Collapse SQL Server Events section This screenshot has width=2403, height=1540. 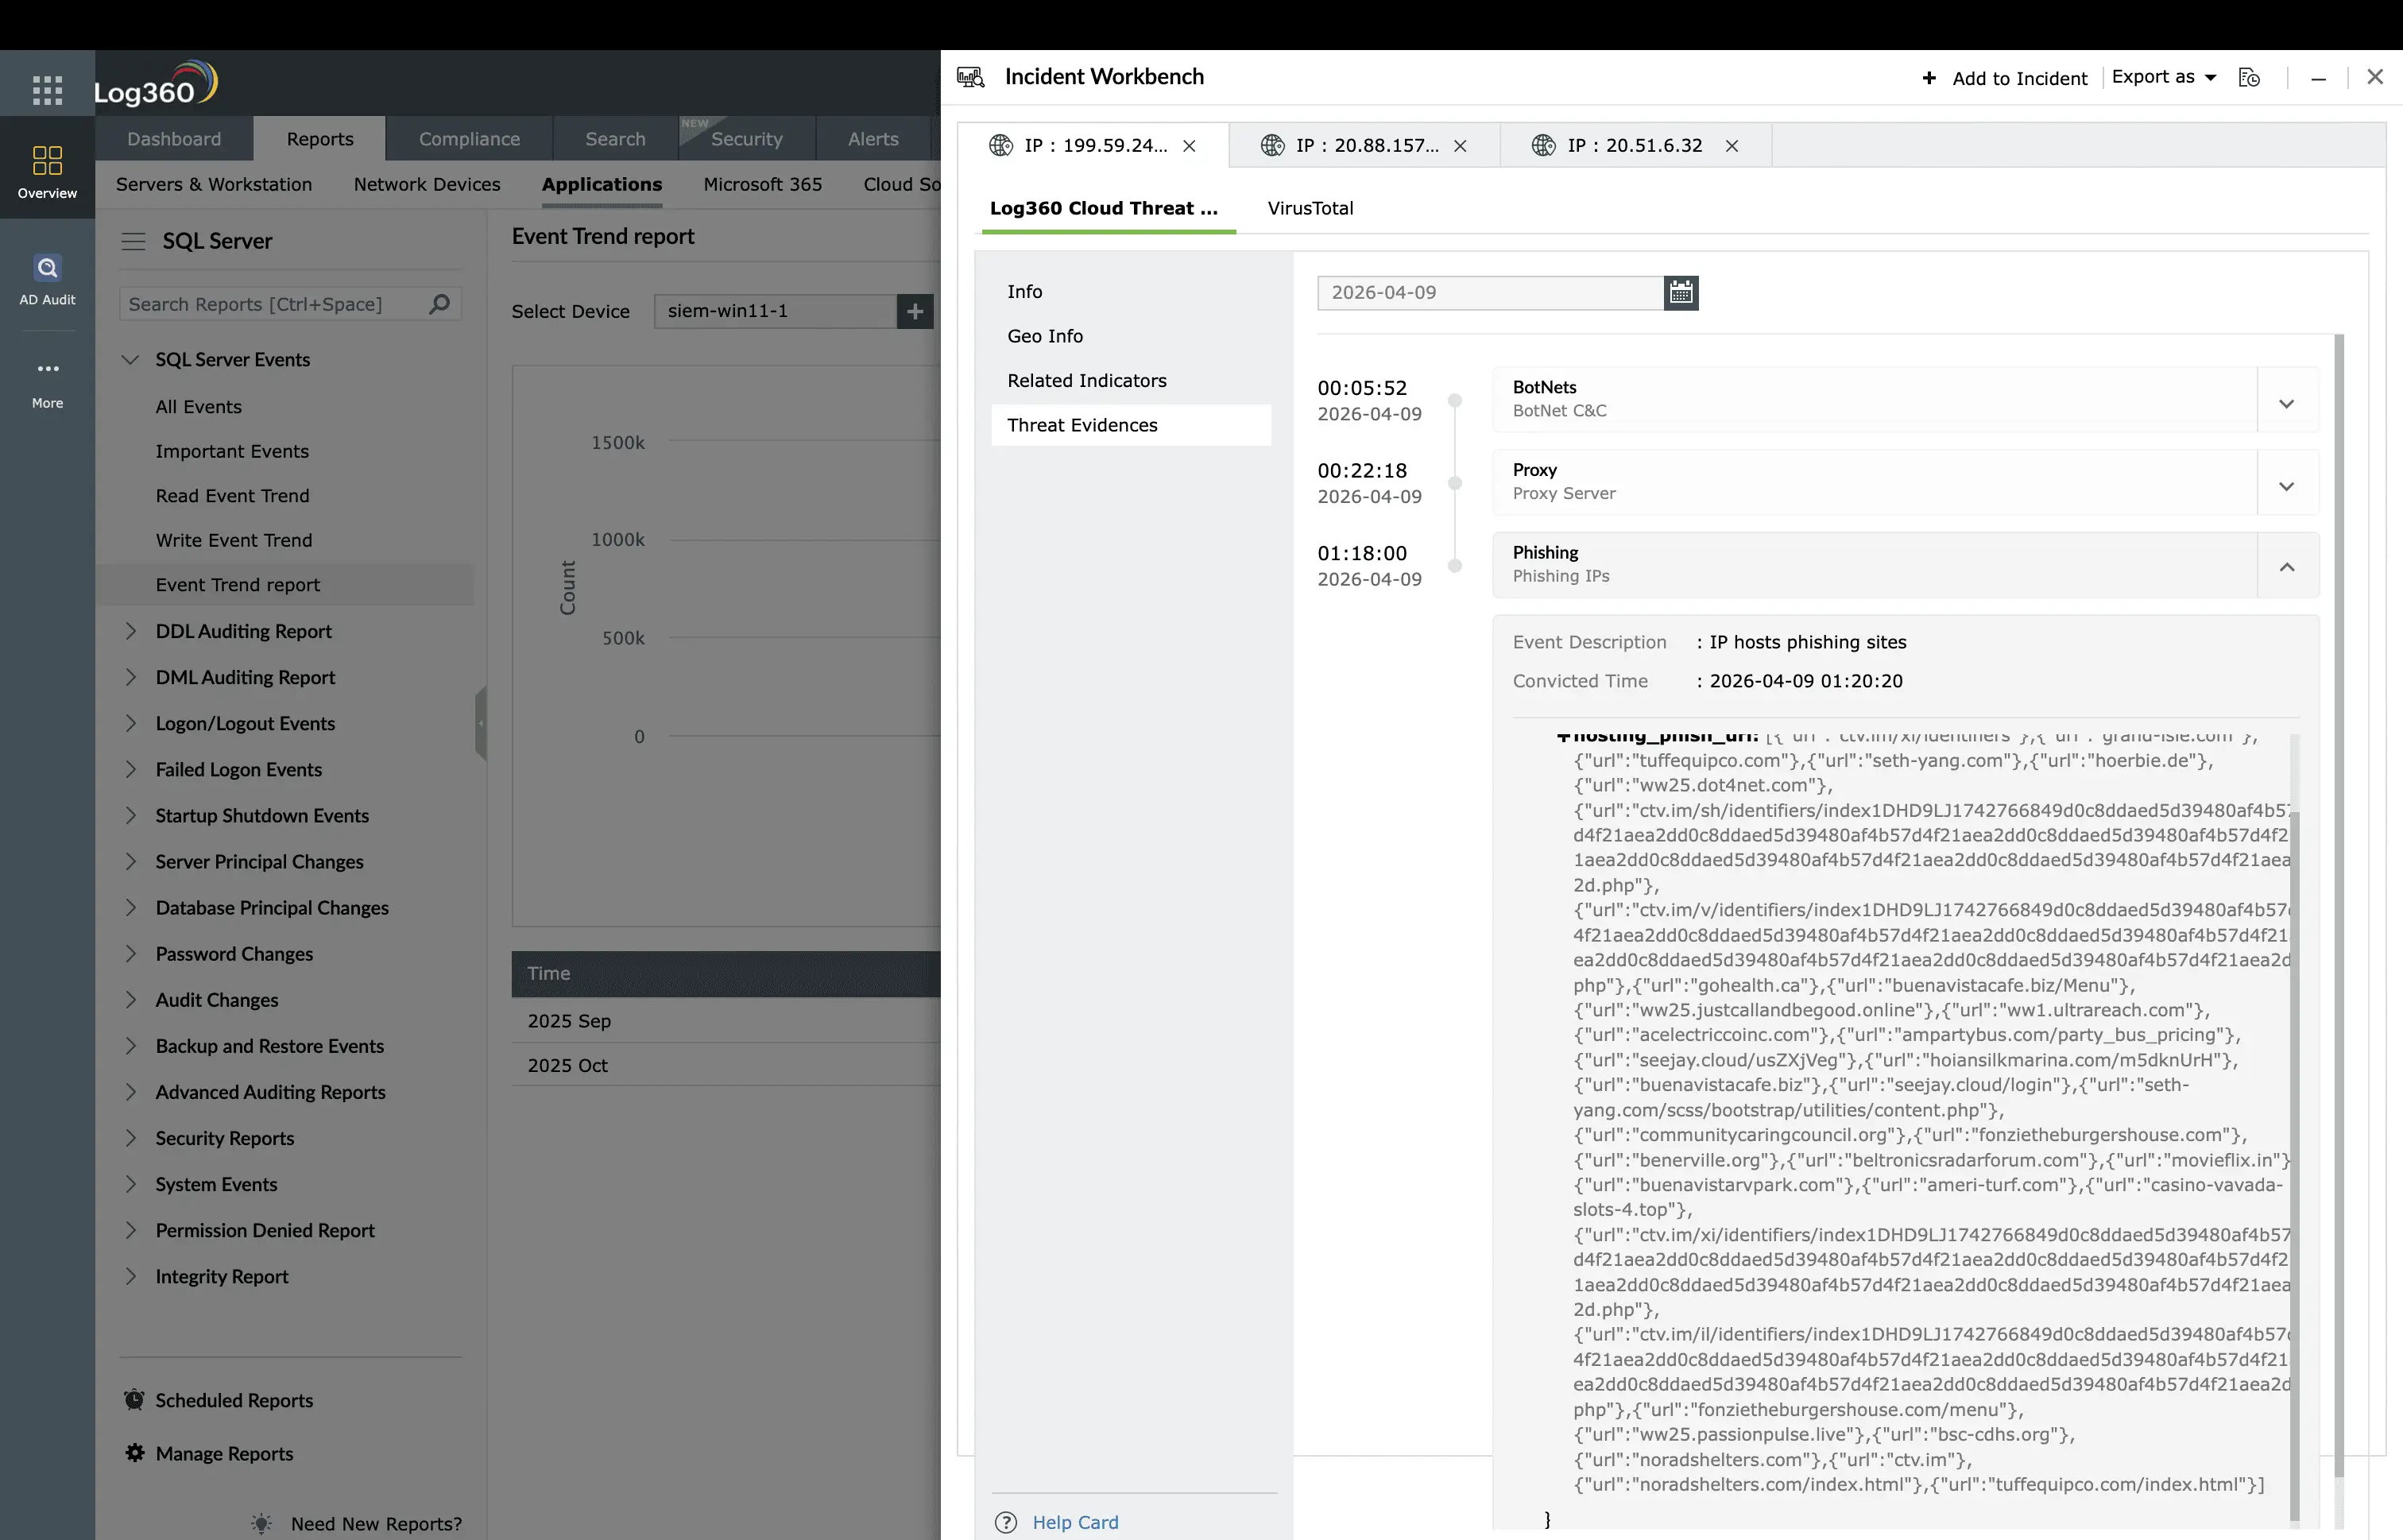(131, 360)
